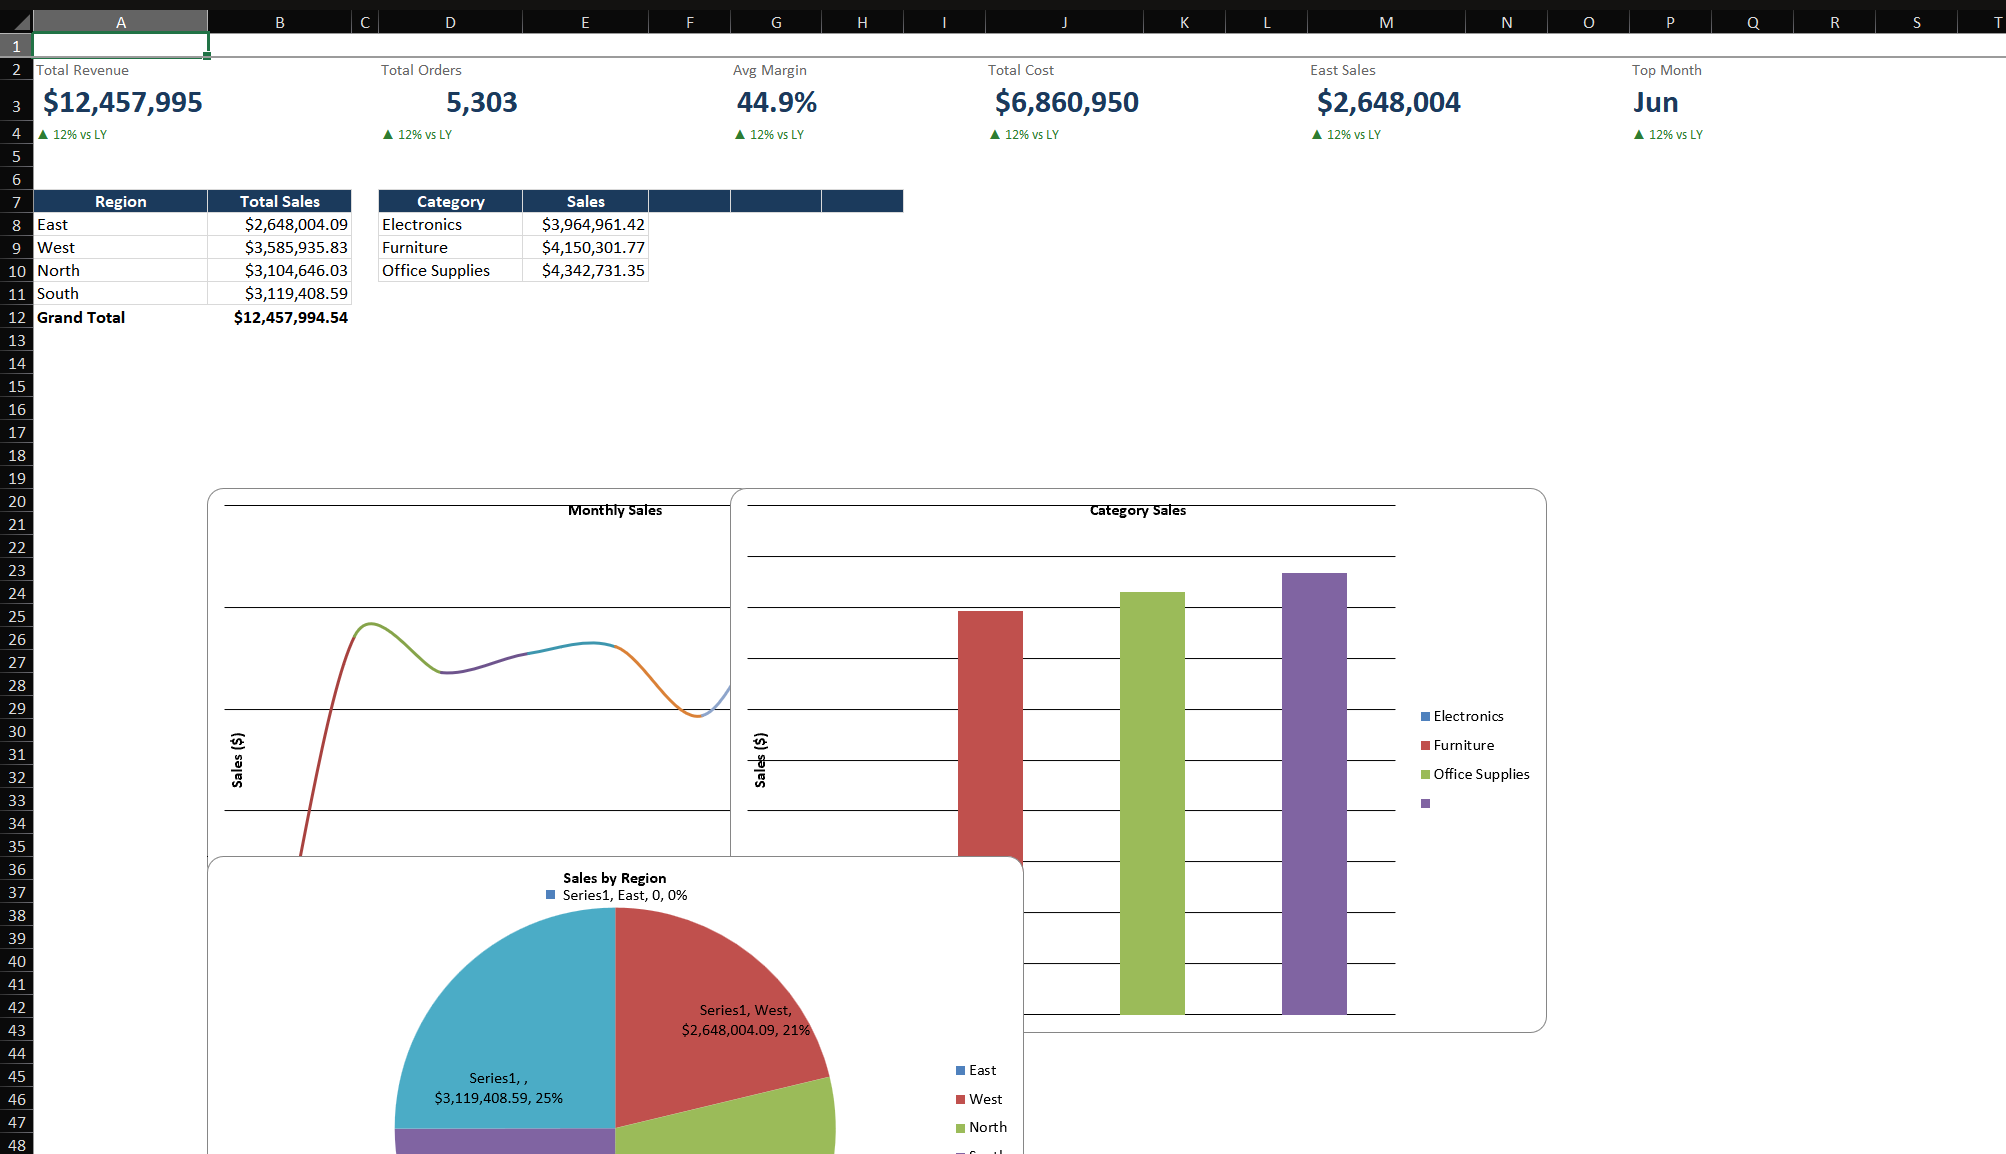The image size is (2006, 1154).
Task: Select the Furniture category cell
Action: pyautogui.click(x=451, y=247)
